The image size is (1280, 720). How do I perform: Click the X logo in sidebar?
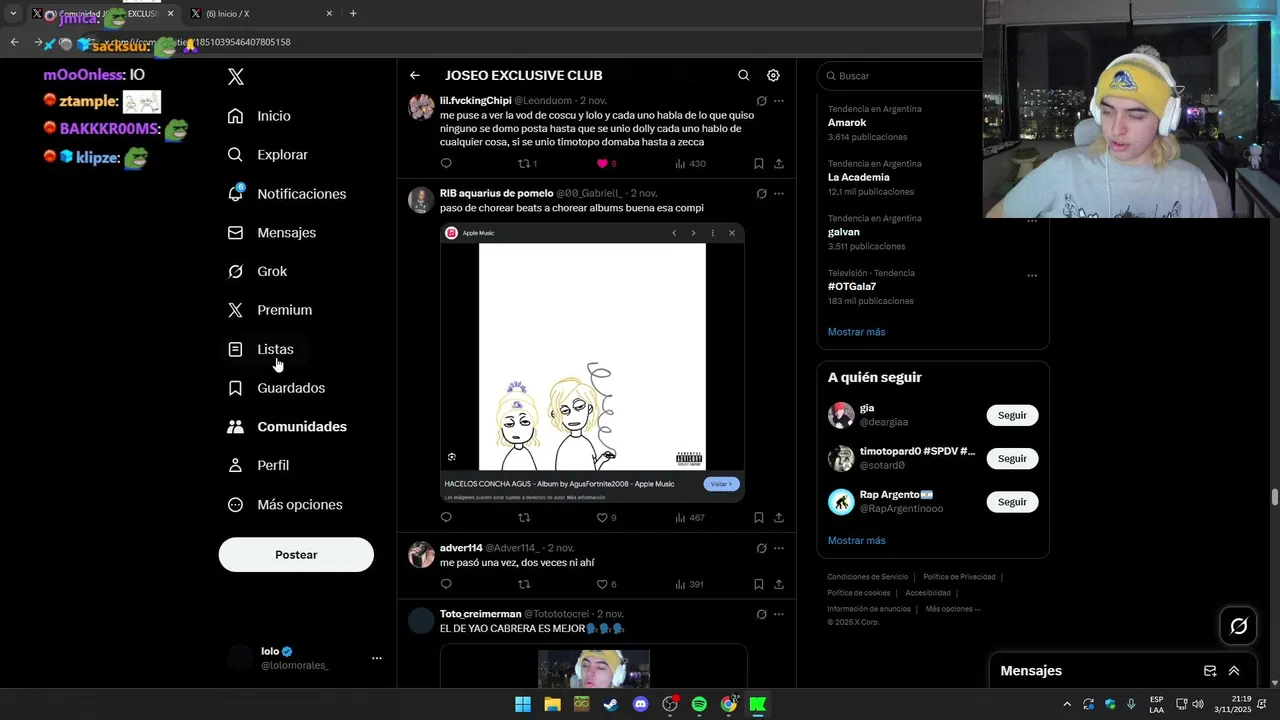tap(236, 76)
